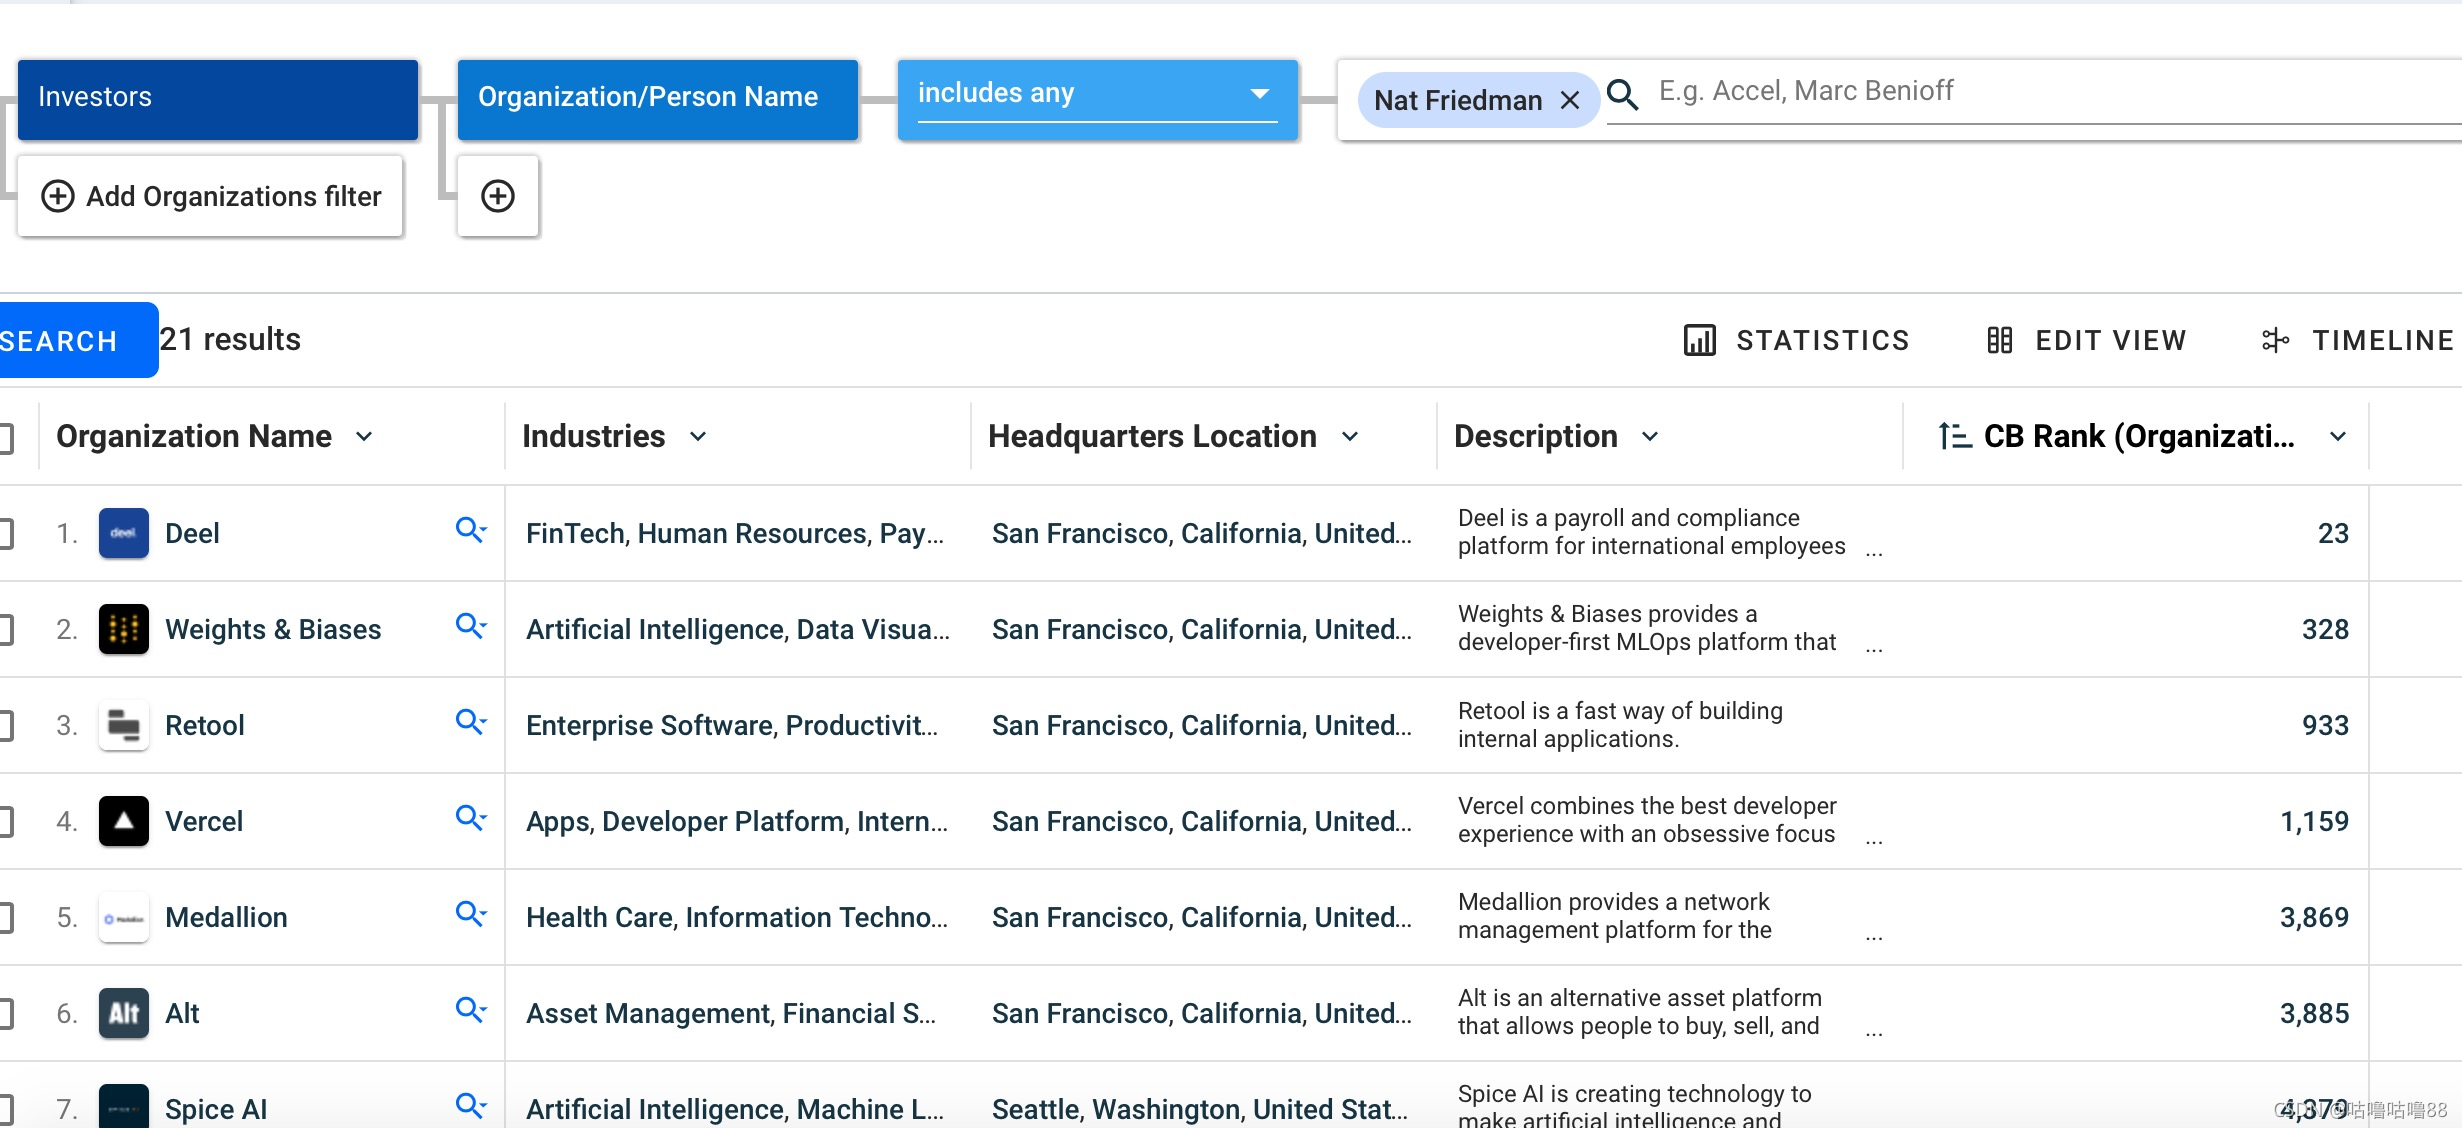This screenshot has width=2462, height=1128.
Task: Click the SEARCH button
Action: (x=78, y=340)
